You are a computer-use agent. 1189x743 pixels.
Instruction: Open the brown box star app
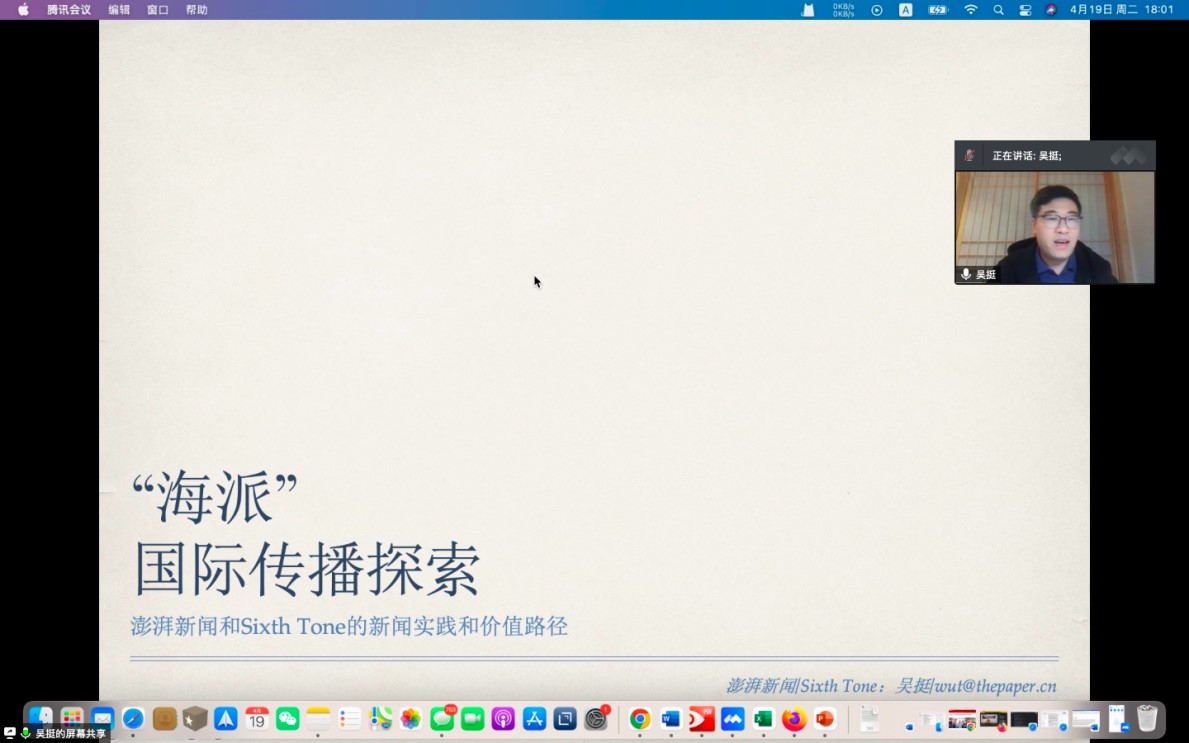coord(195,719)
